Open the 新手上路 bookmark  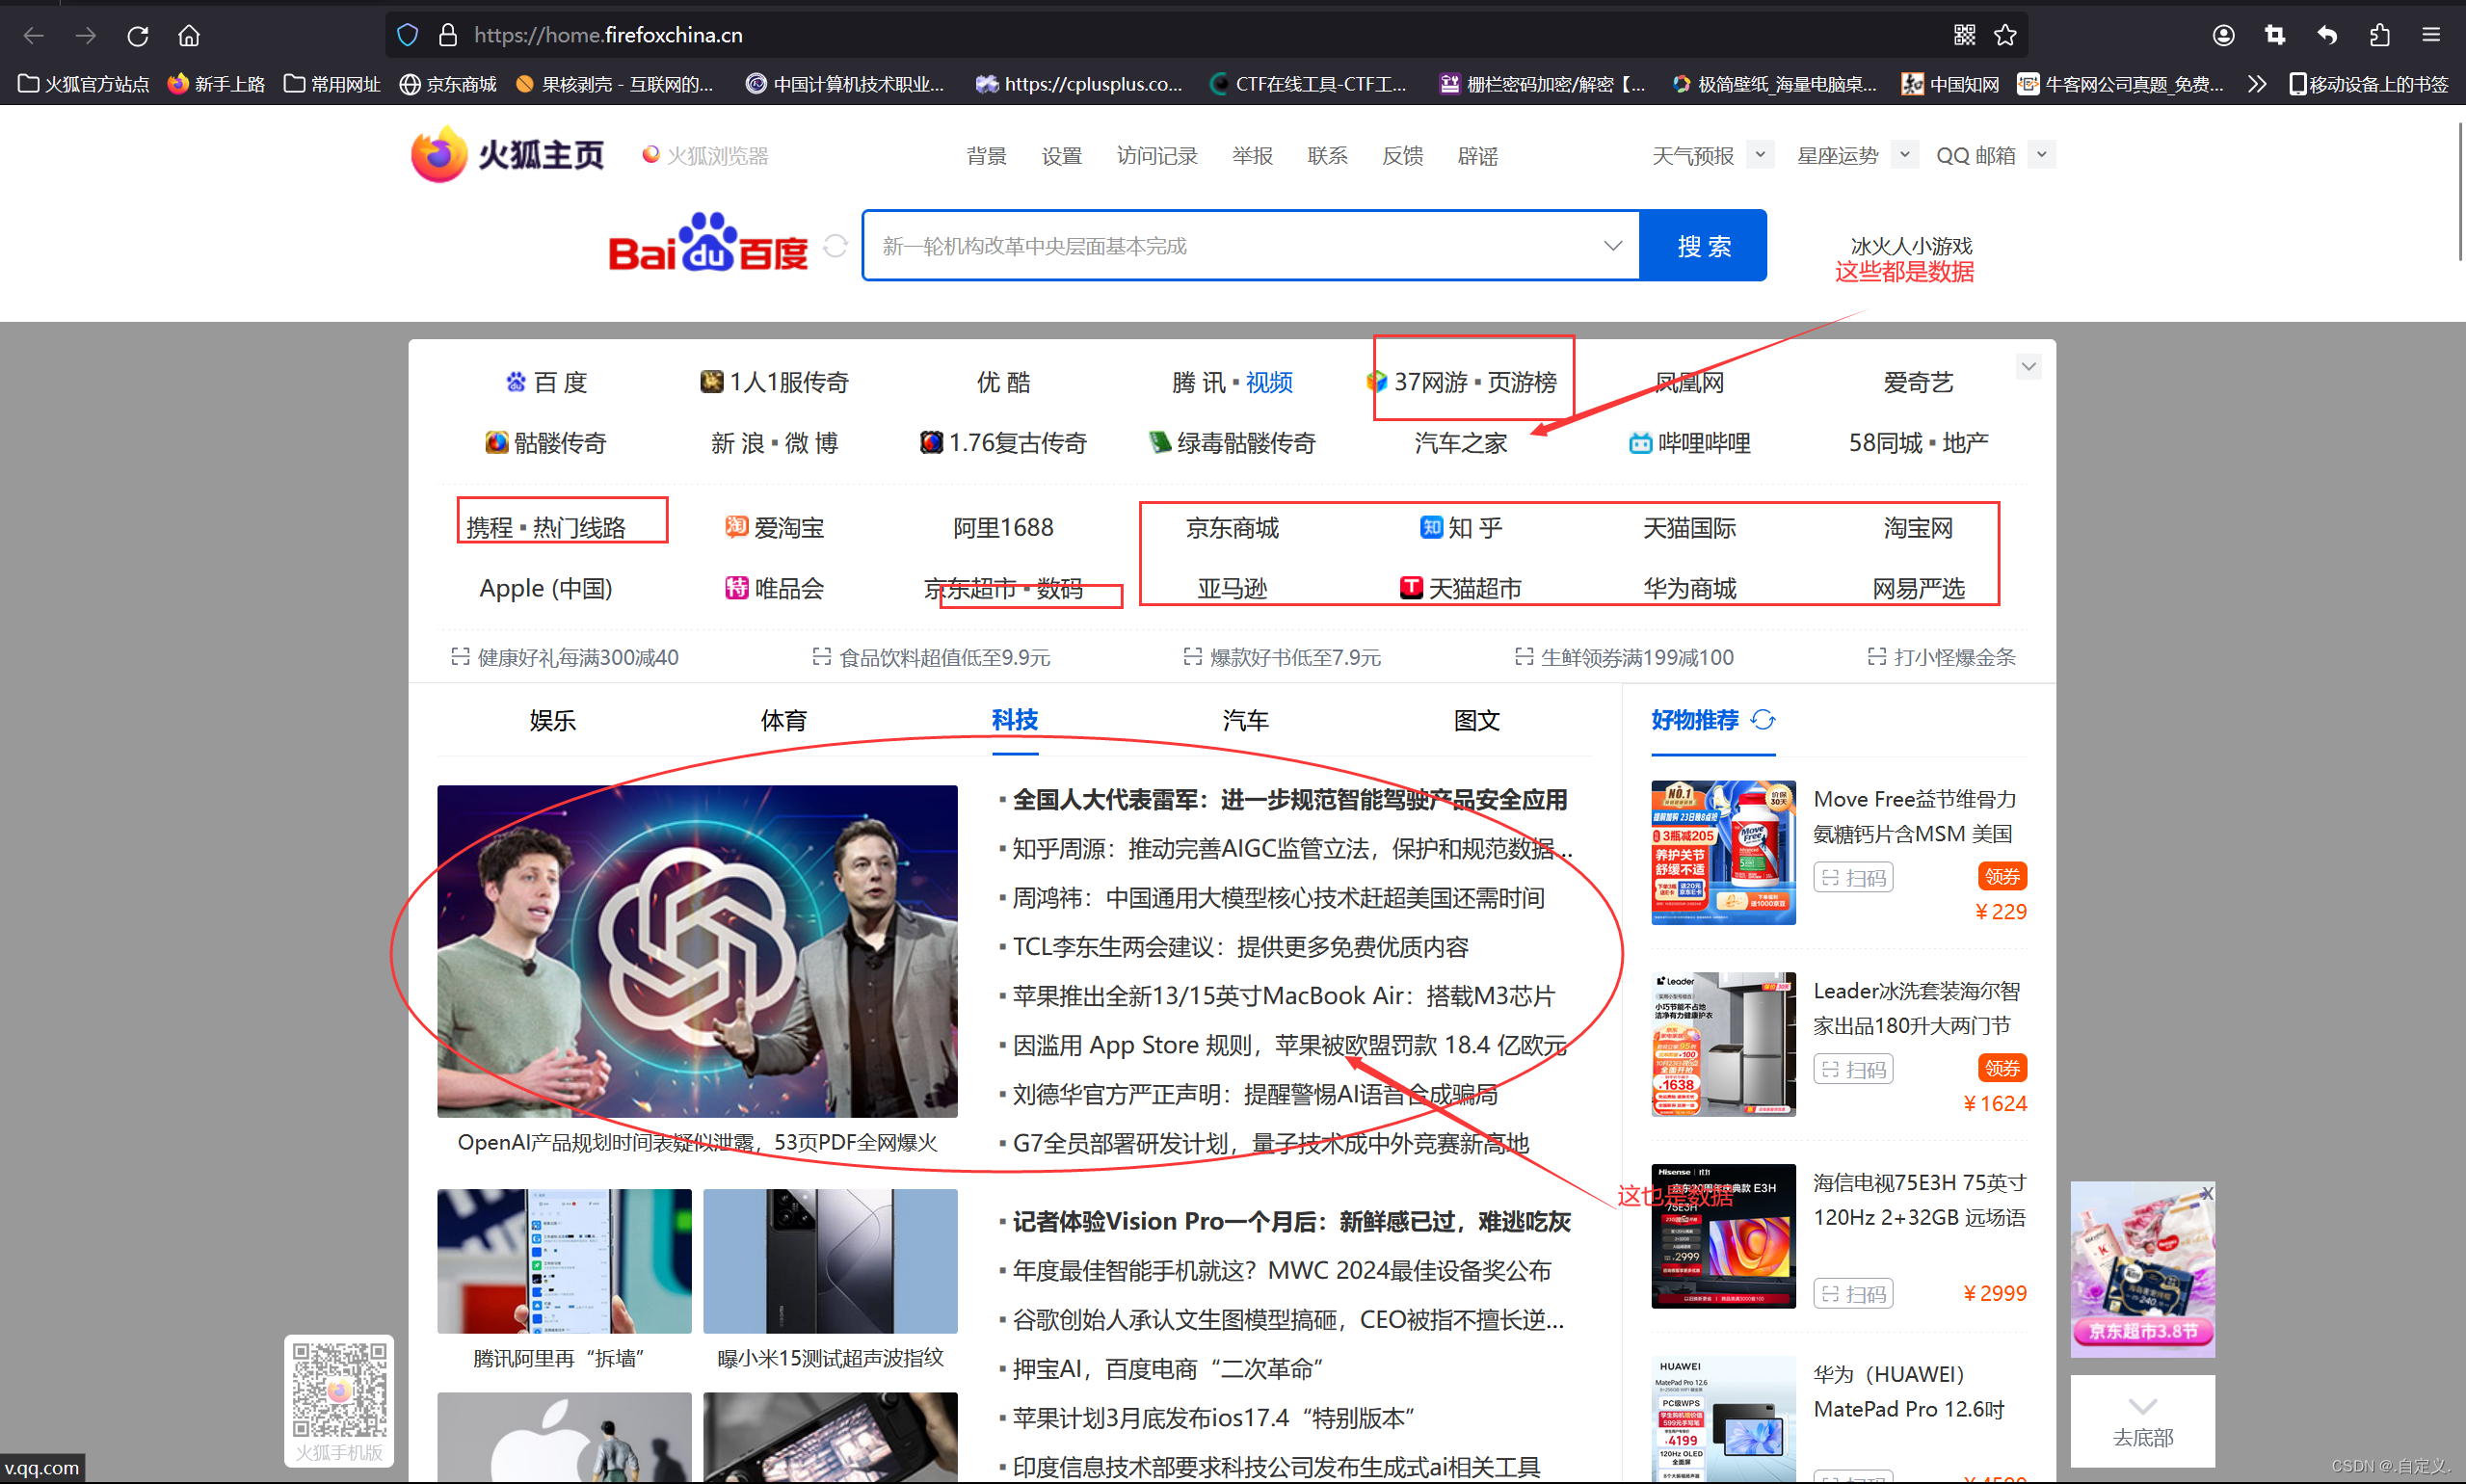click(x=216, y=84)
